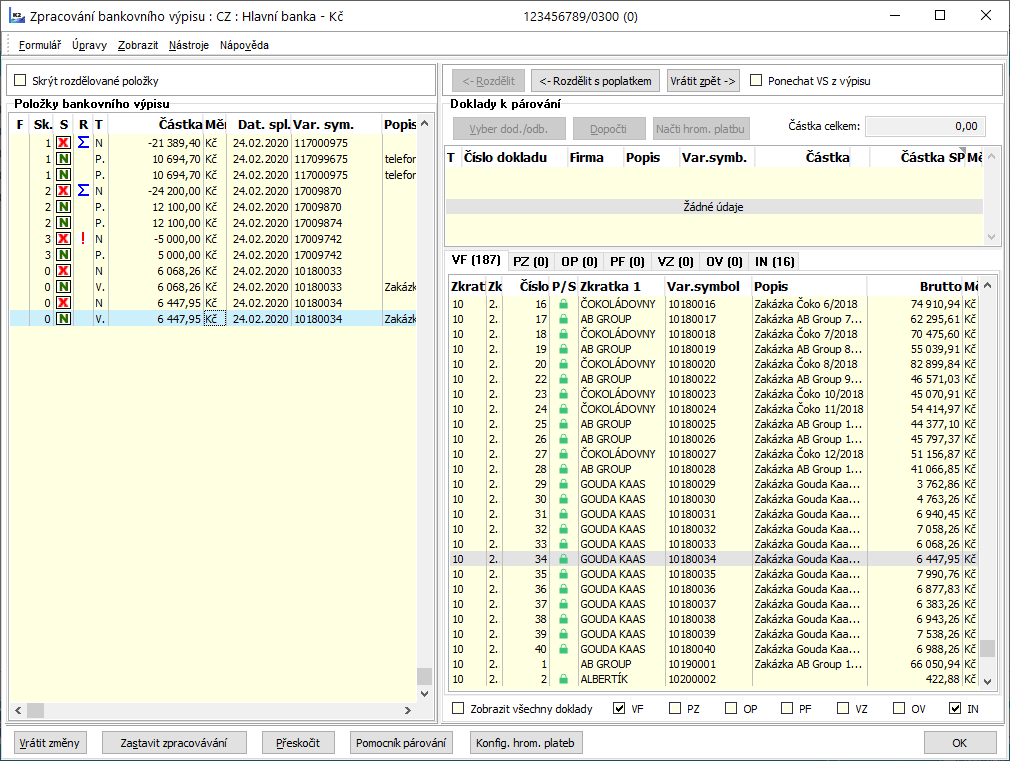Viewport: 1010px width, 761px height.
Task: Click green lock icon for document 34
Action: [x=563, y=559]
